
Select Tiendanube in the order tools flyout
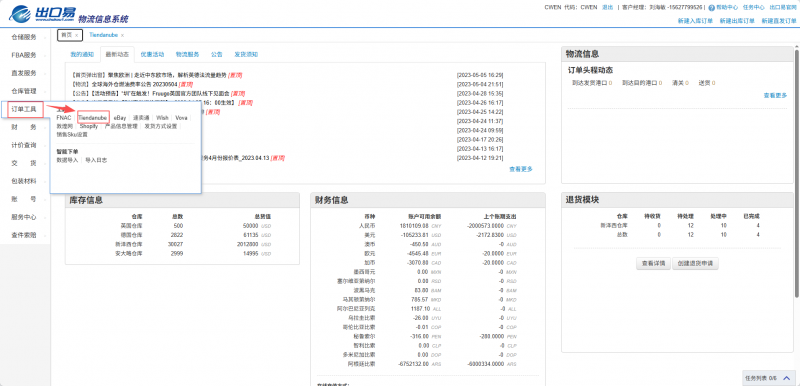[x=93, y=118]
